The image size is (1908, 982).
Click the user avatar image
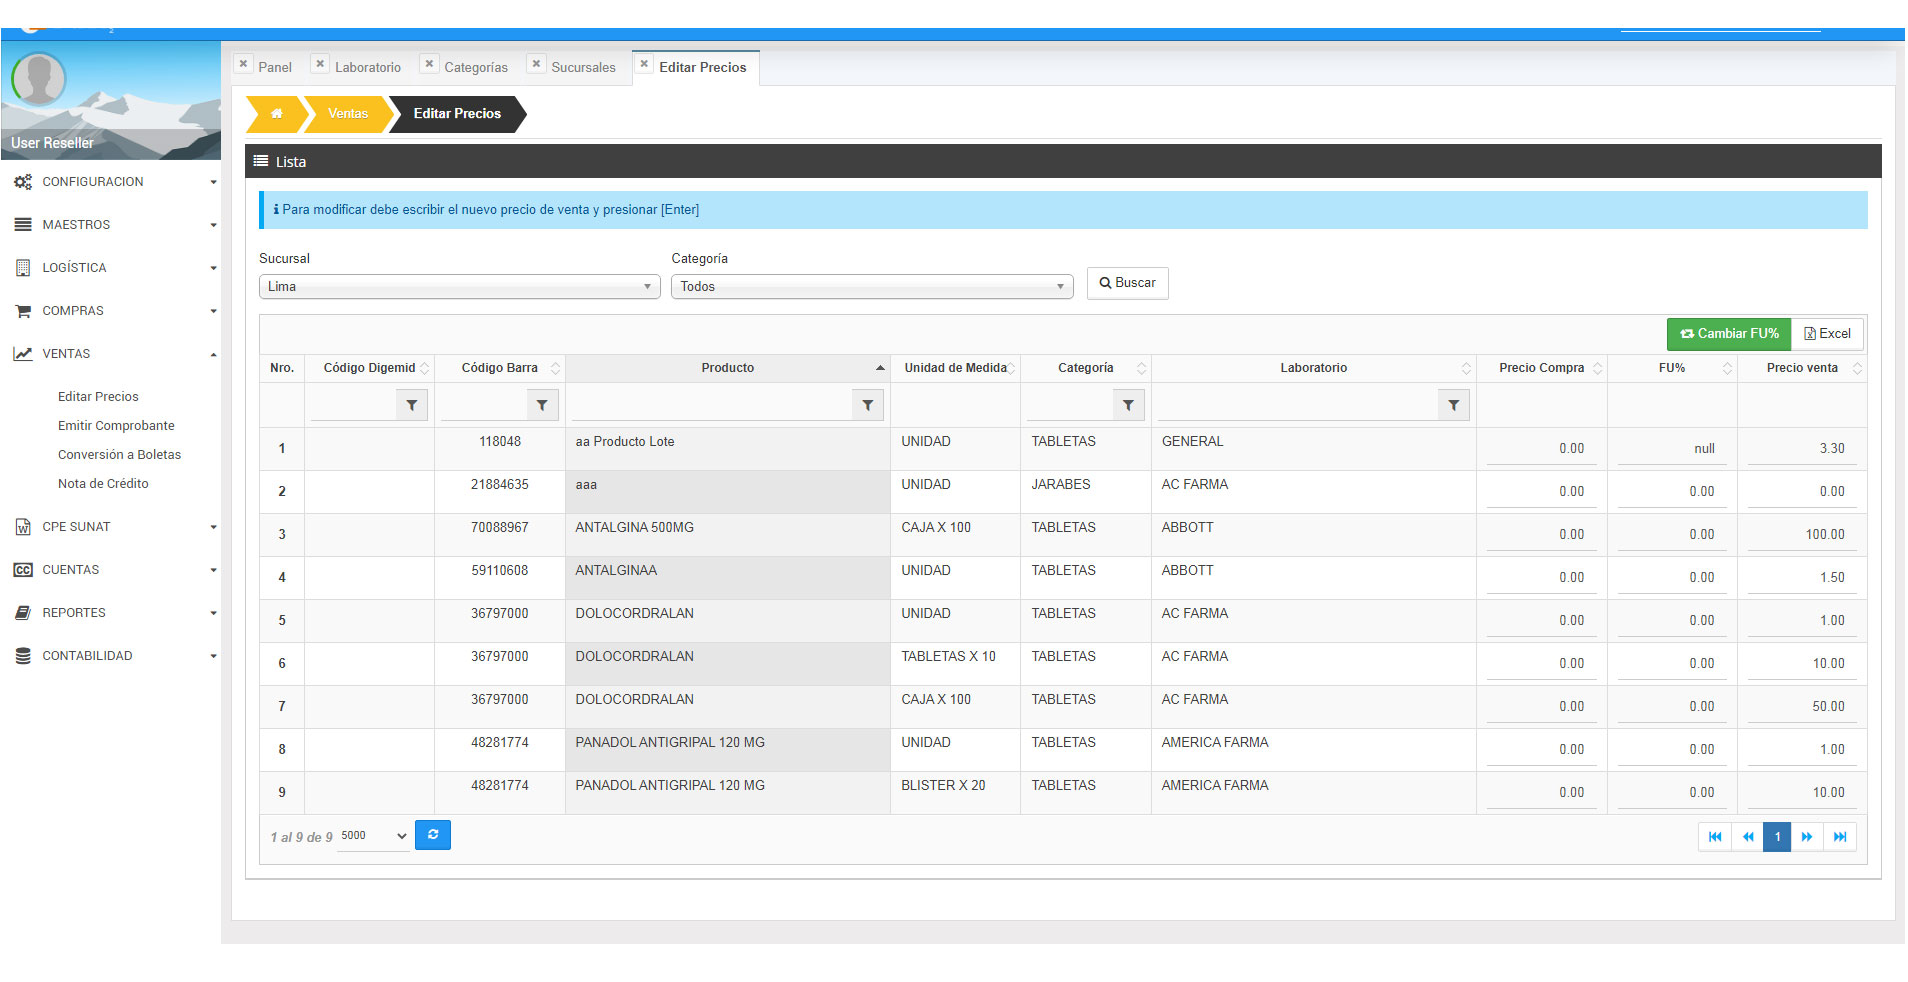[x=39, y=79]
